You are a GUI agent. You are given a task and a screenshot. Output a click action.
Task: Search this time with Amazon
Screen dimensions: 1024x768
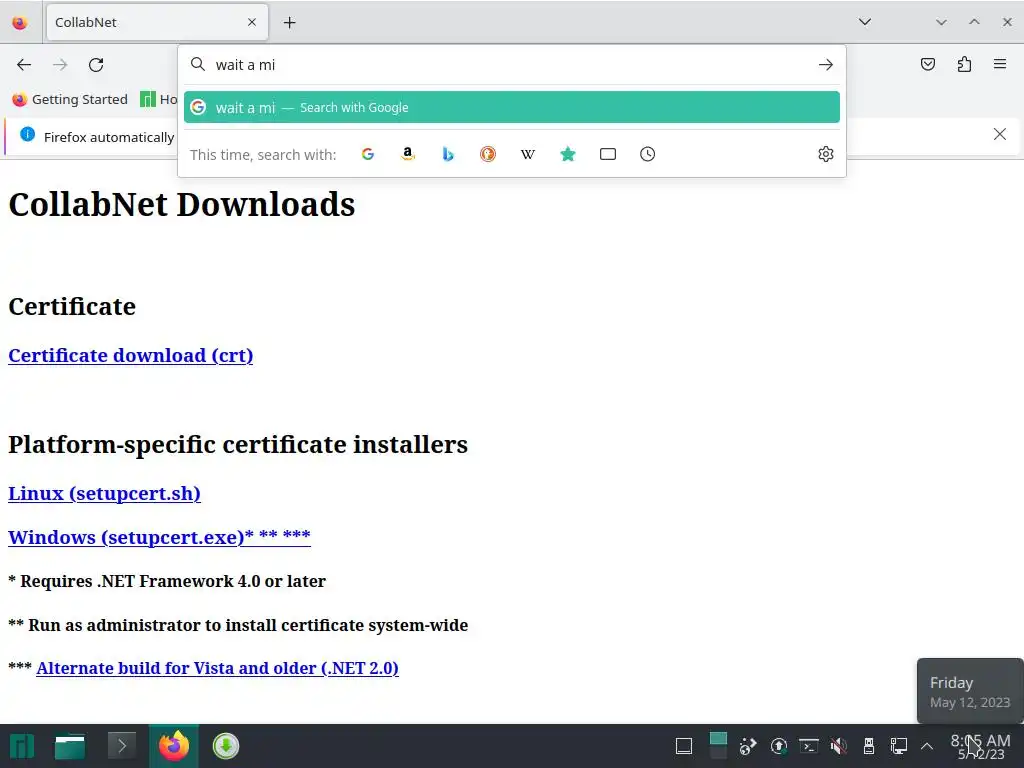[408, 154]
